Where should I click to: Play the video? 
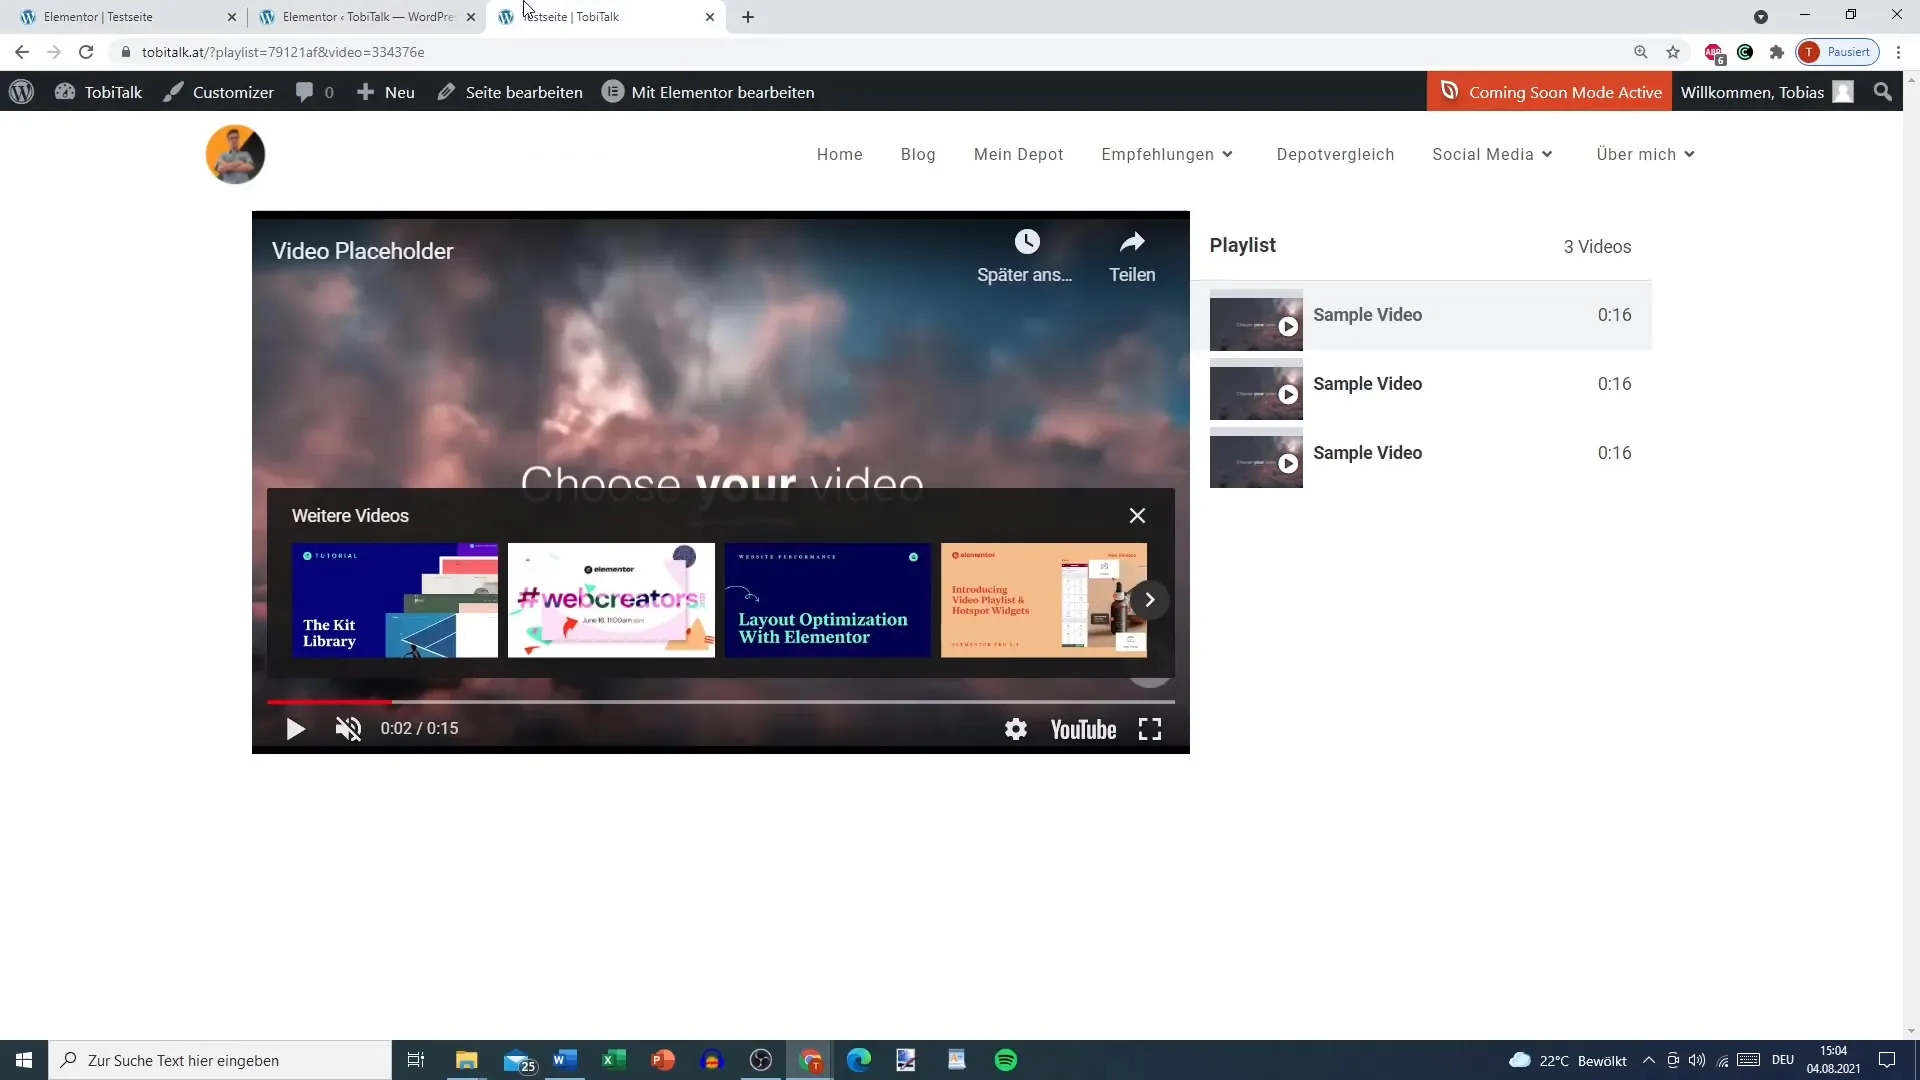pyautogui.click(x=295, y=729)
